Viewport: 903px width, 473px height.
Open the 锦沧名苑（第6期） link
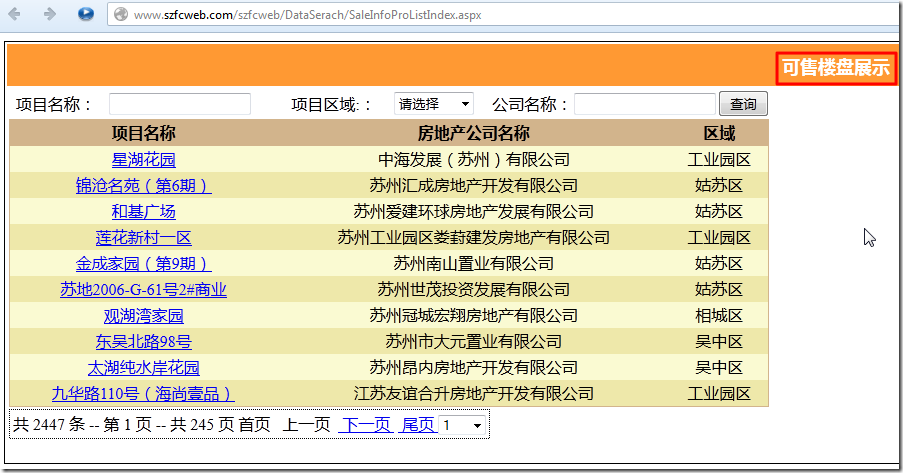(143, 186)
